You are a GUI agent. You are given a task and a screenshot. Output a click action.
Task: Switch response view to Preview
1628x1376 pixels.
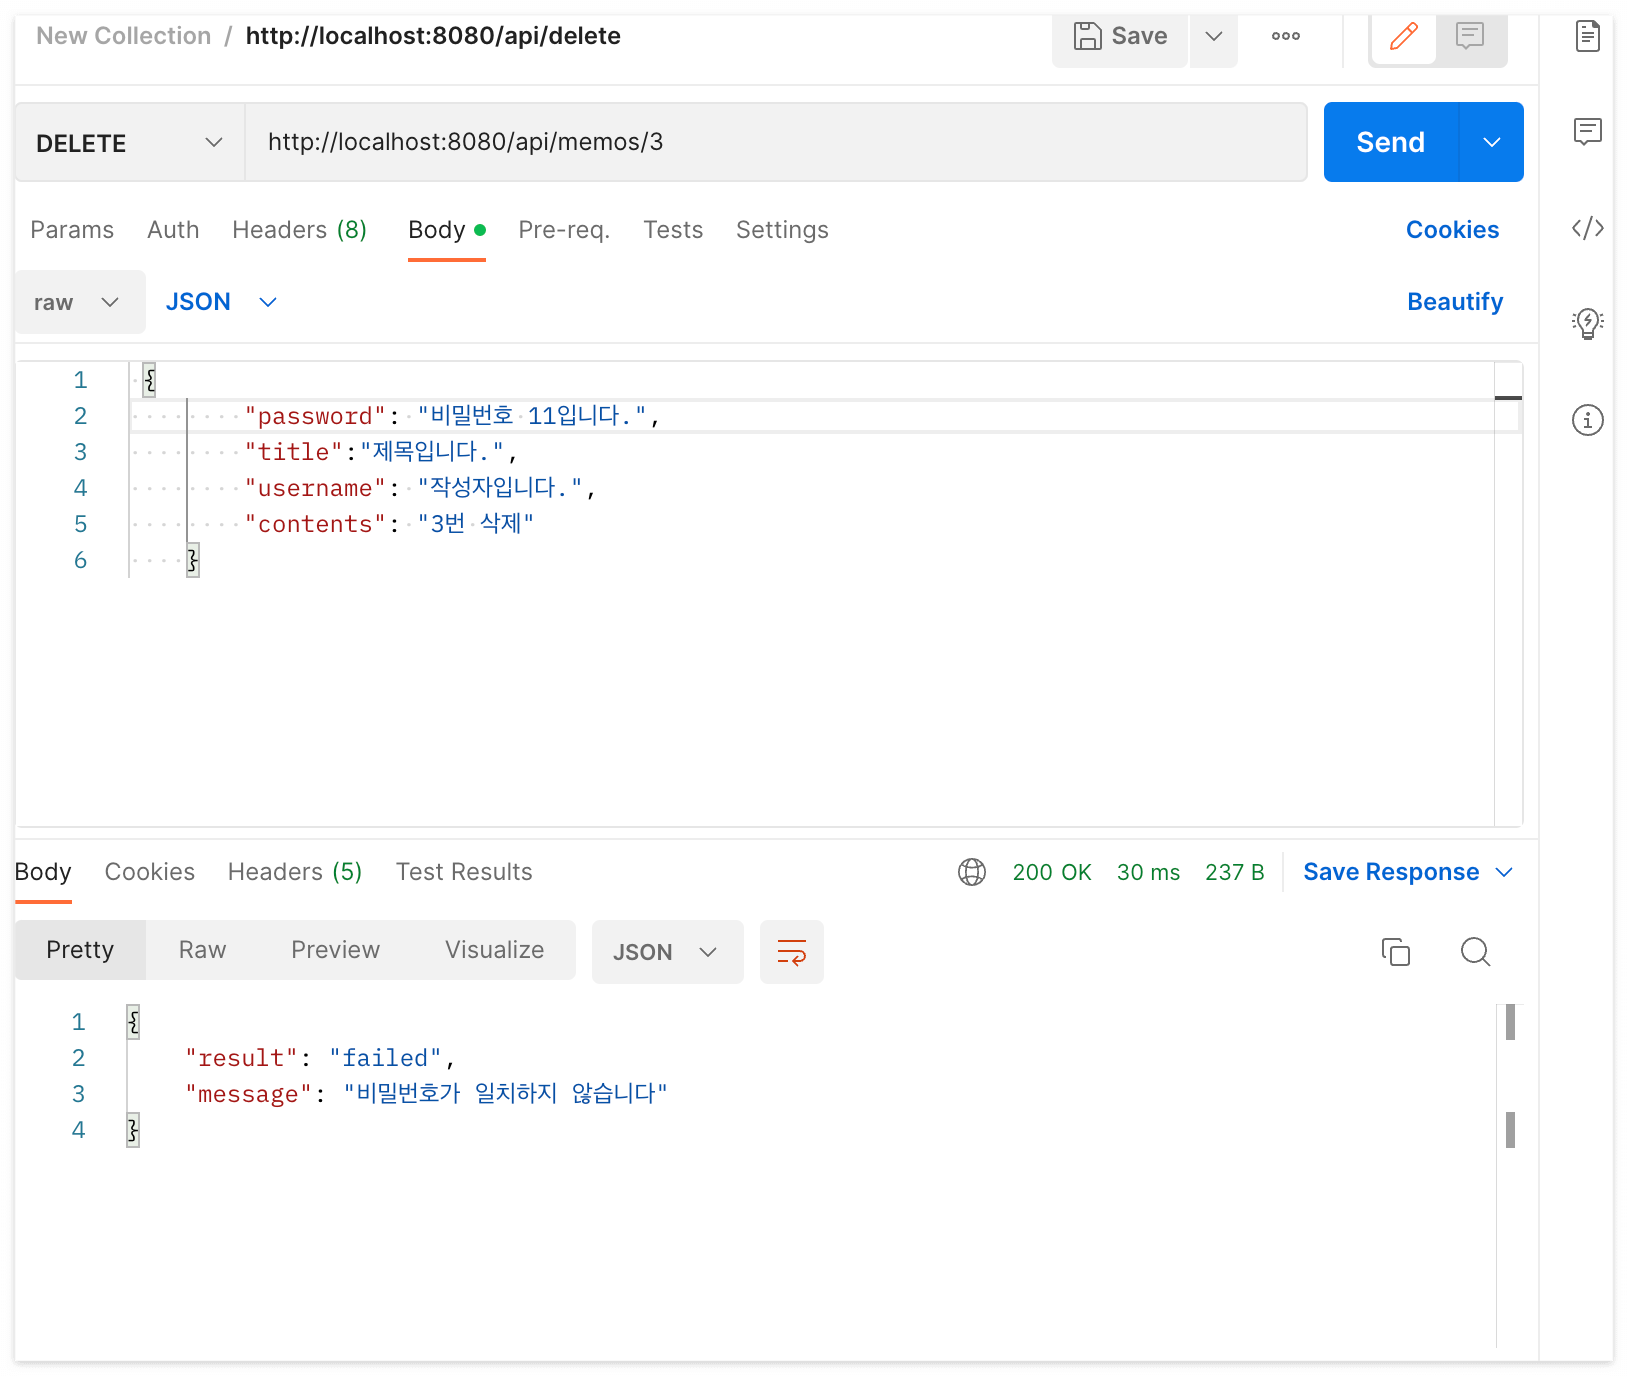[335, 950]
